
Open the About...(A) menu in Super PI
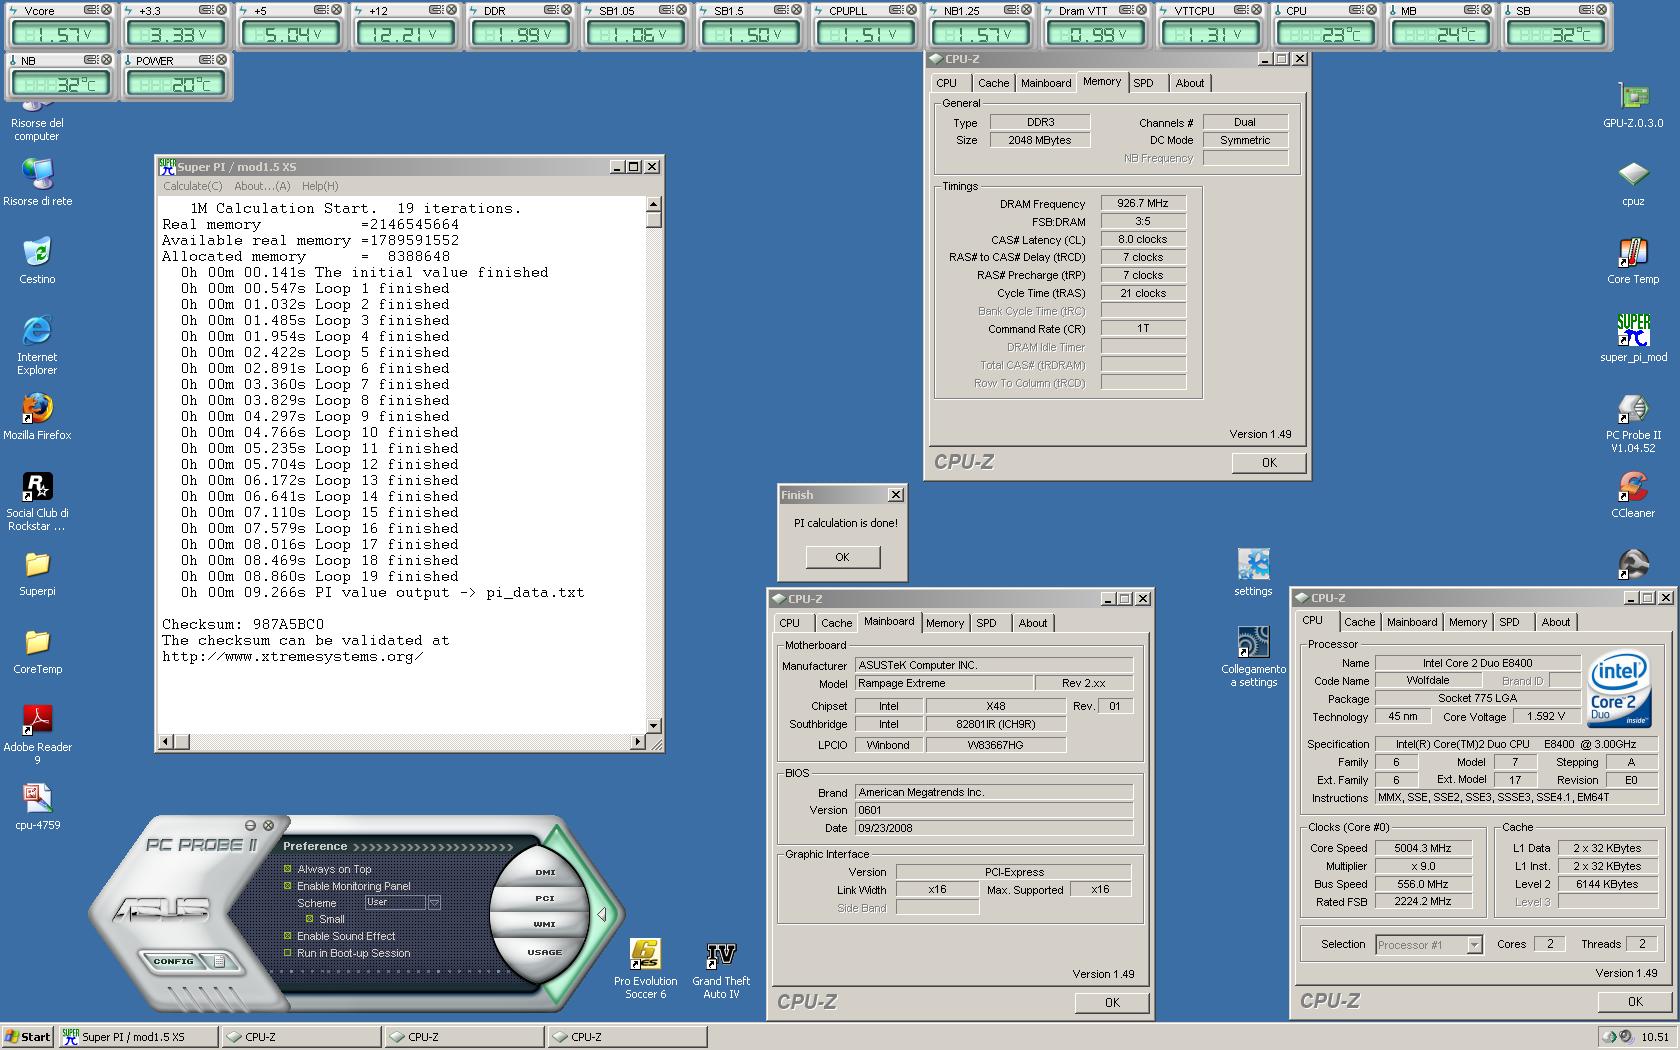[x=262, y=186]
